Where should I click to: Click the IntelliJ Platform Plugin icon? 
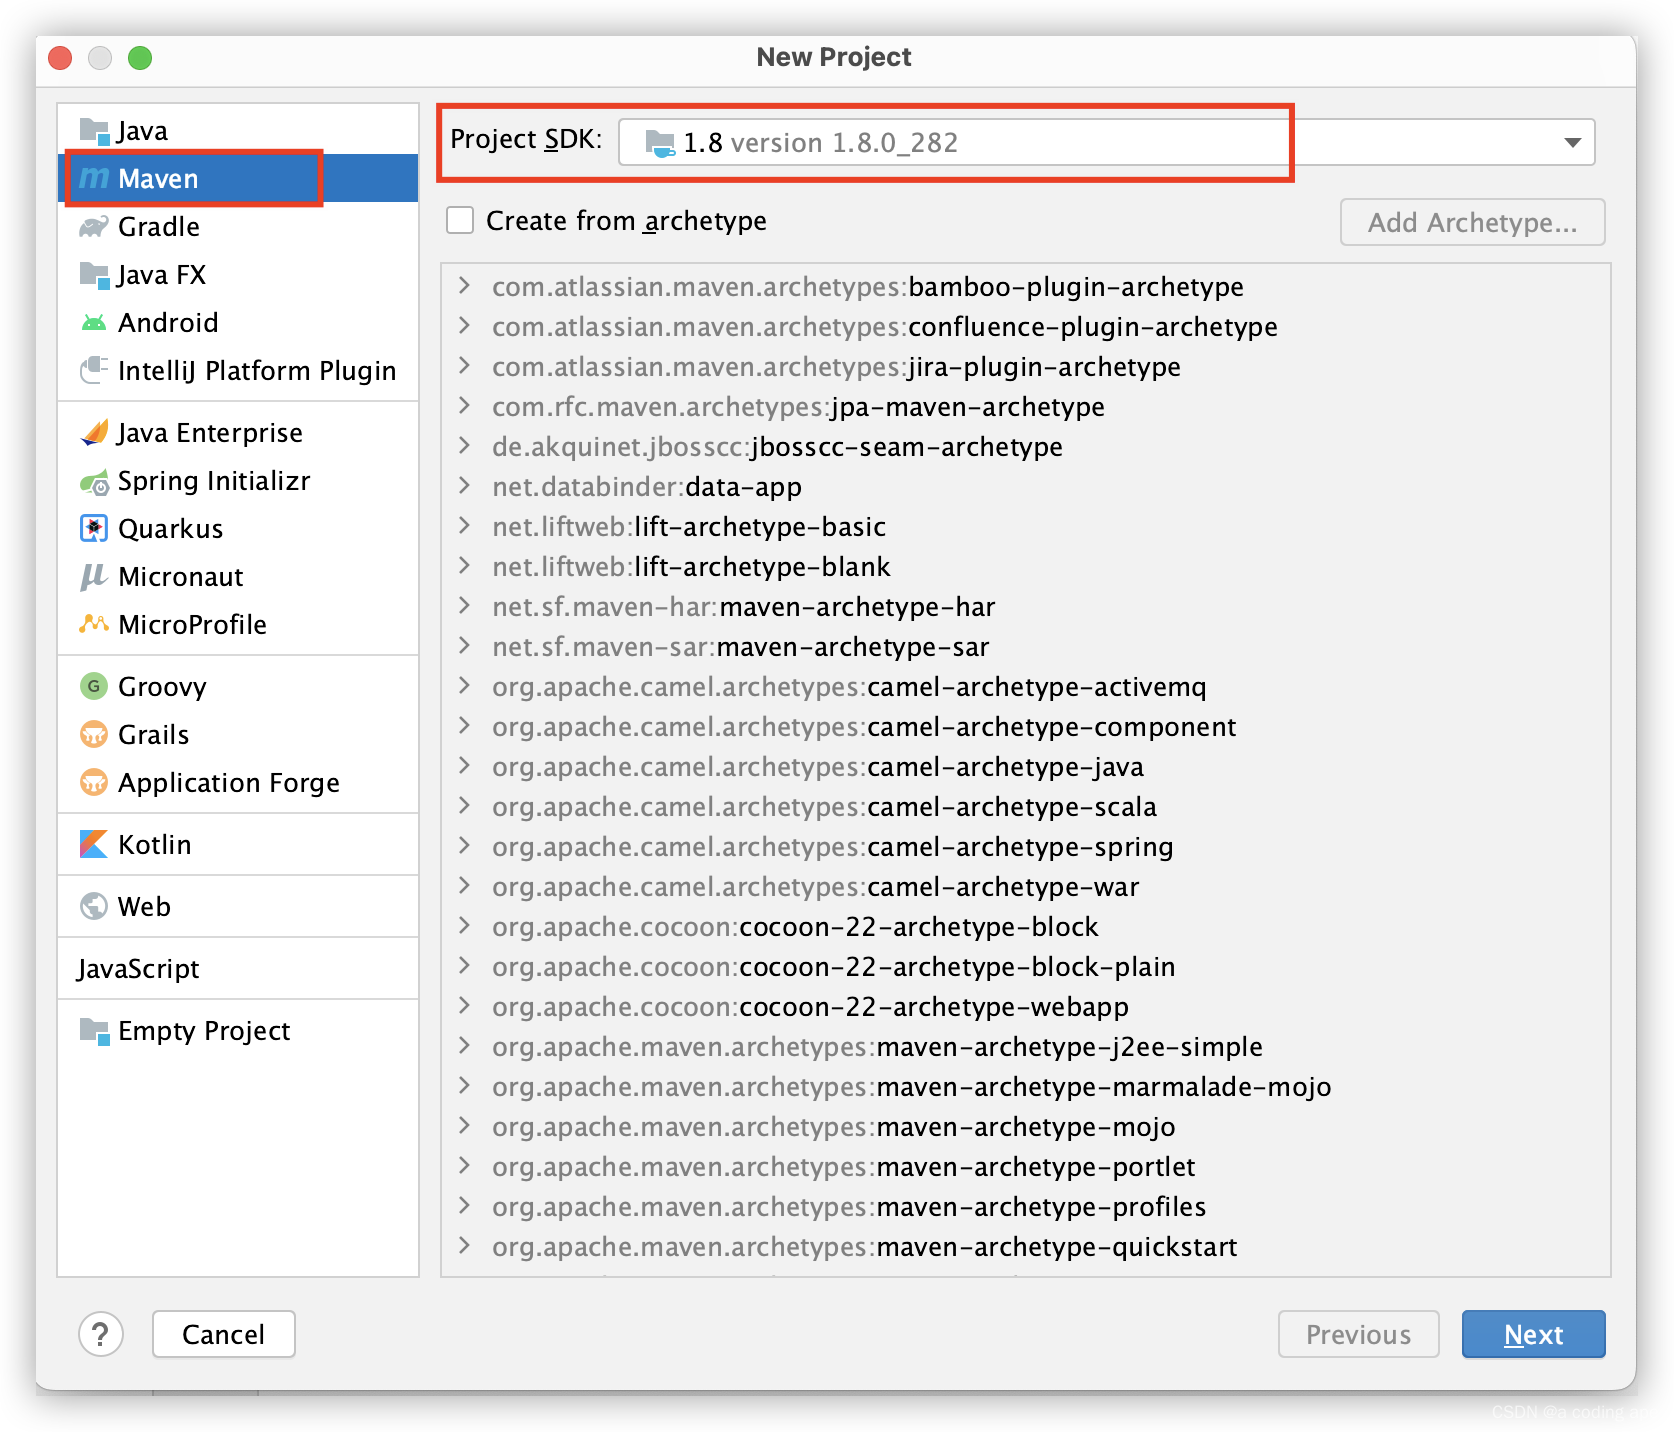[x=94, y=370]
